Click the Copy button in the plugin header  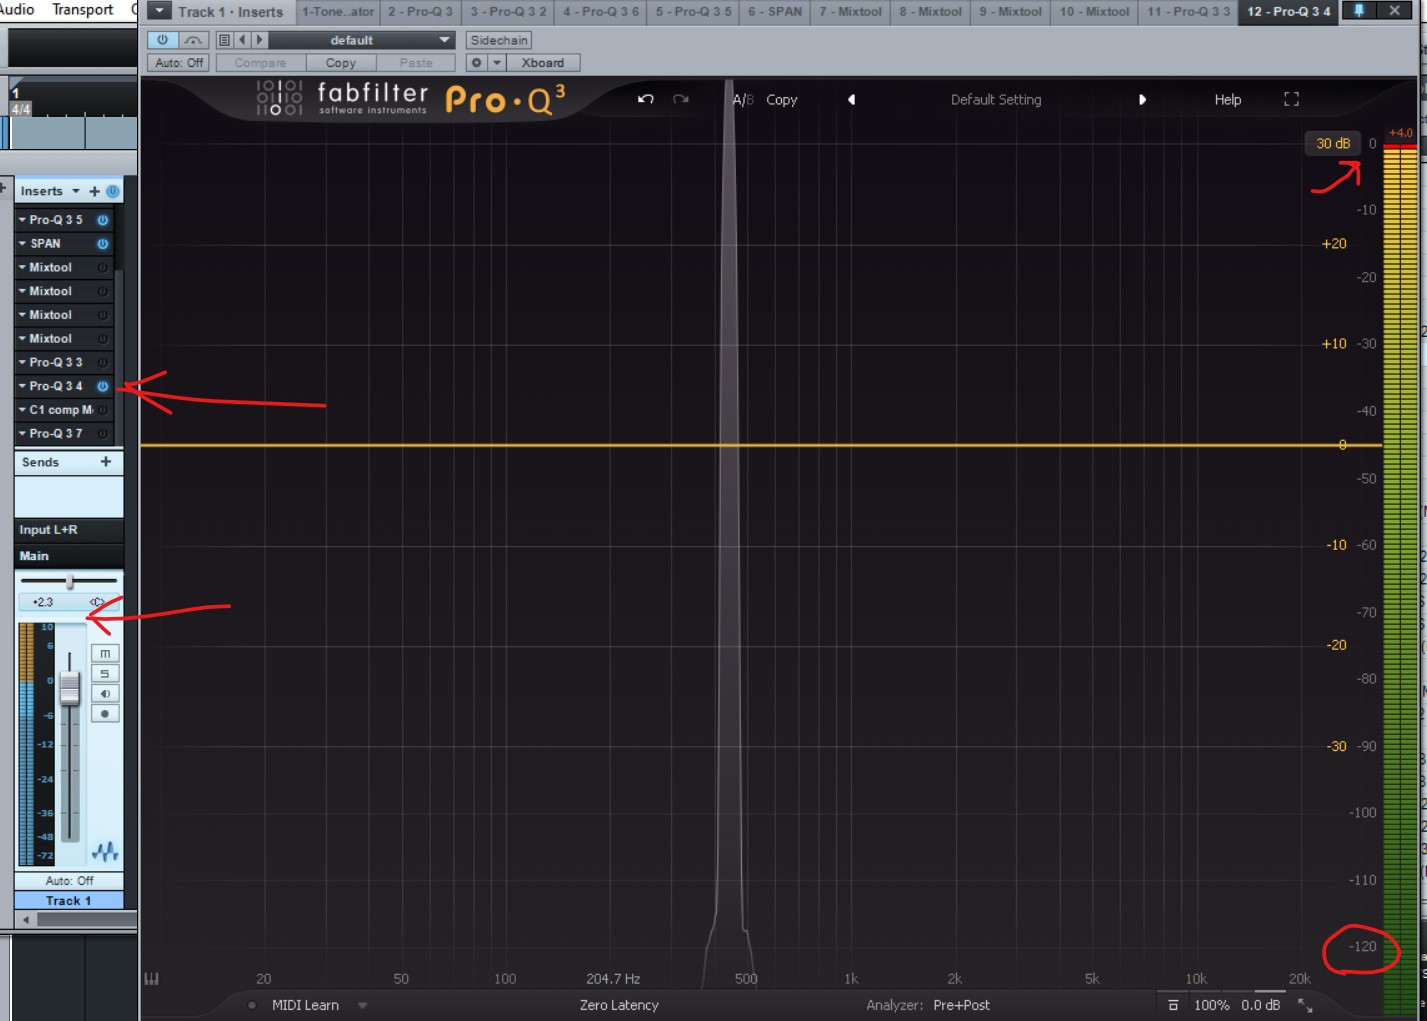pyautogui.click(x=340, y=63)
